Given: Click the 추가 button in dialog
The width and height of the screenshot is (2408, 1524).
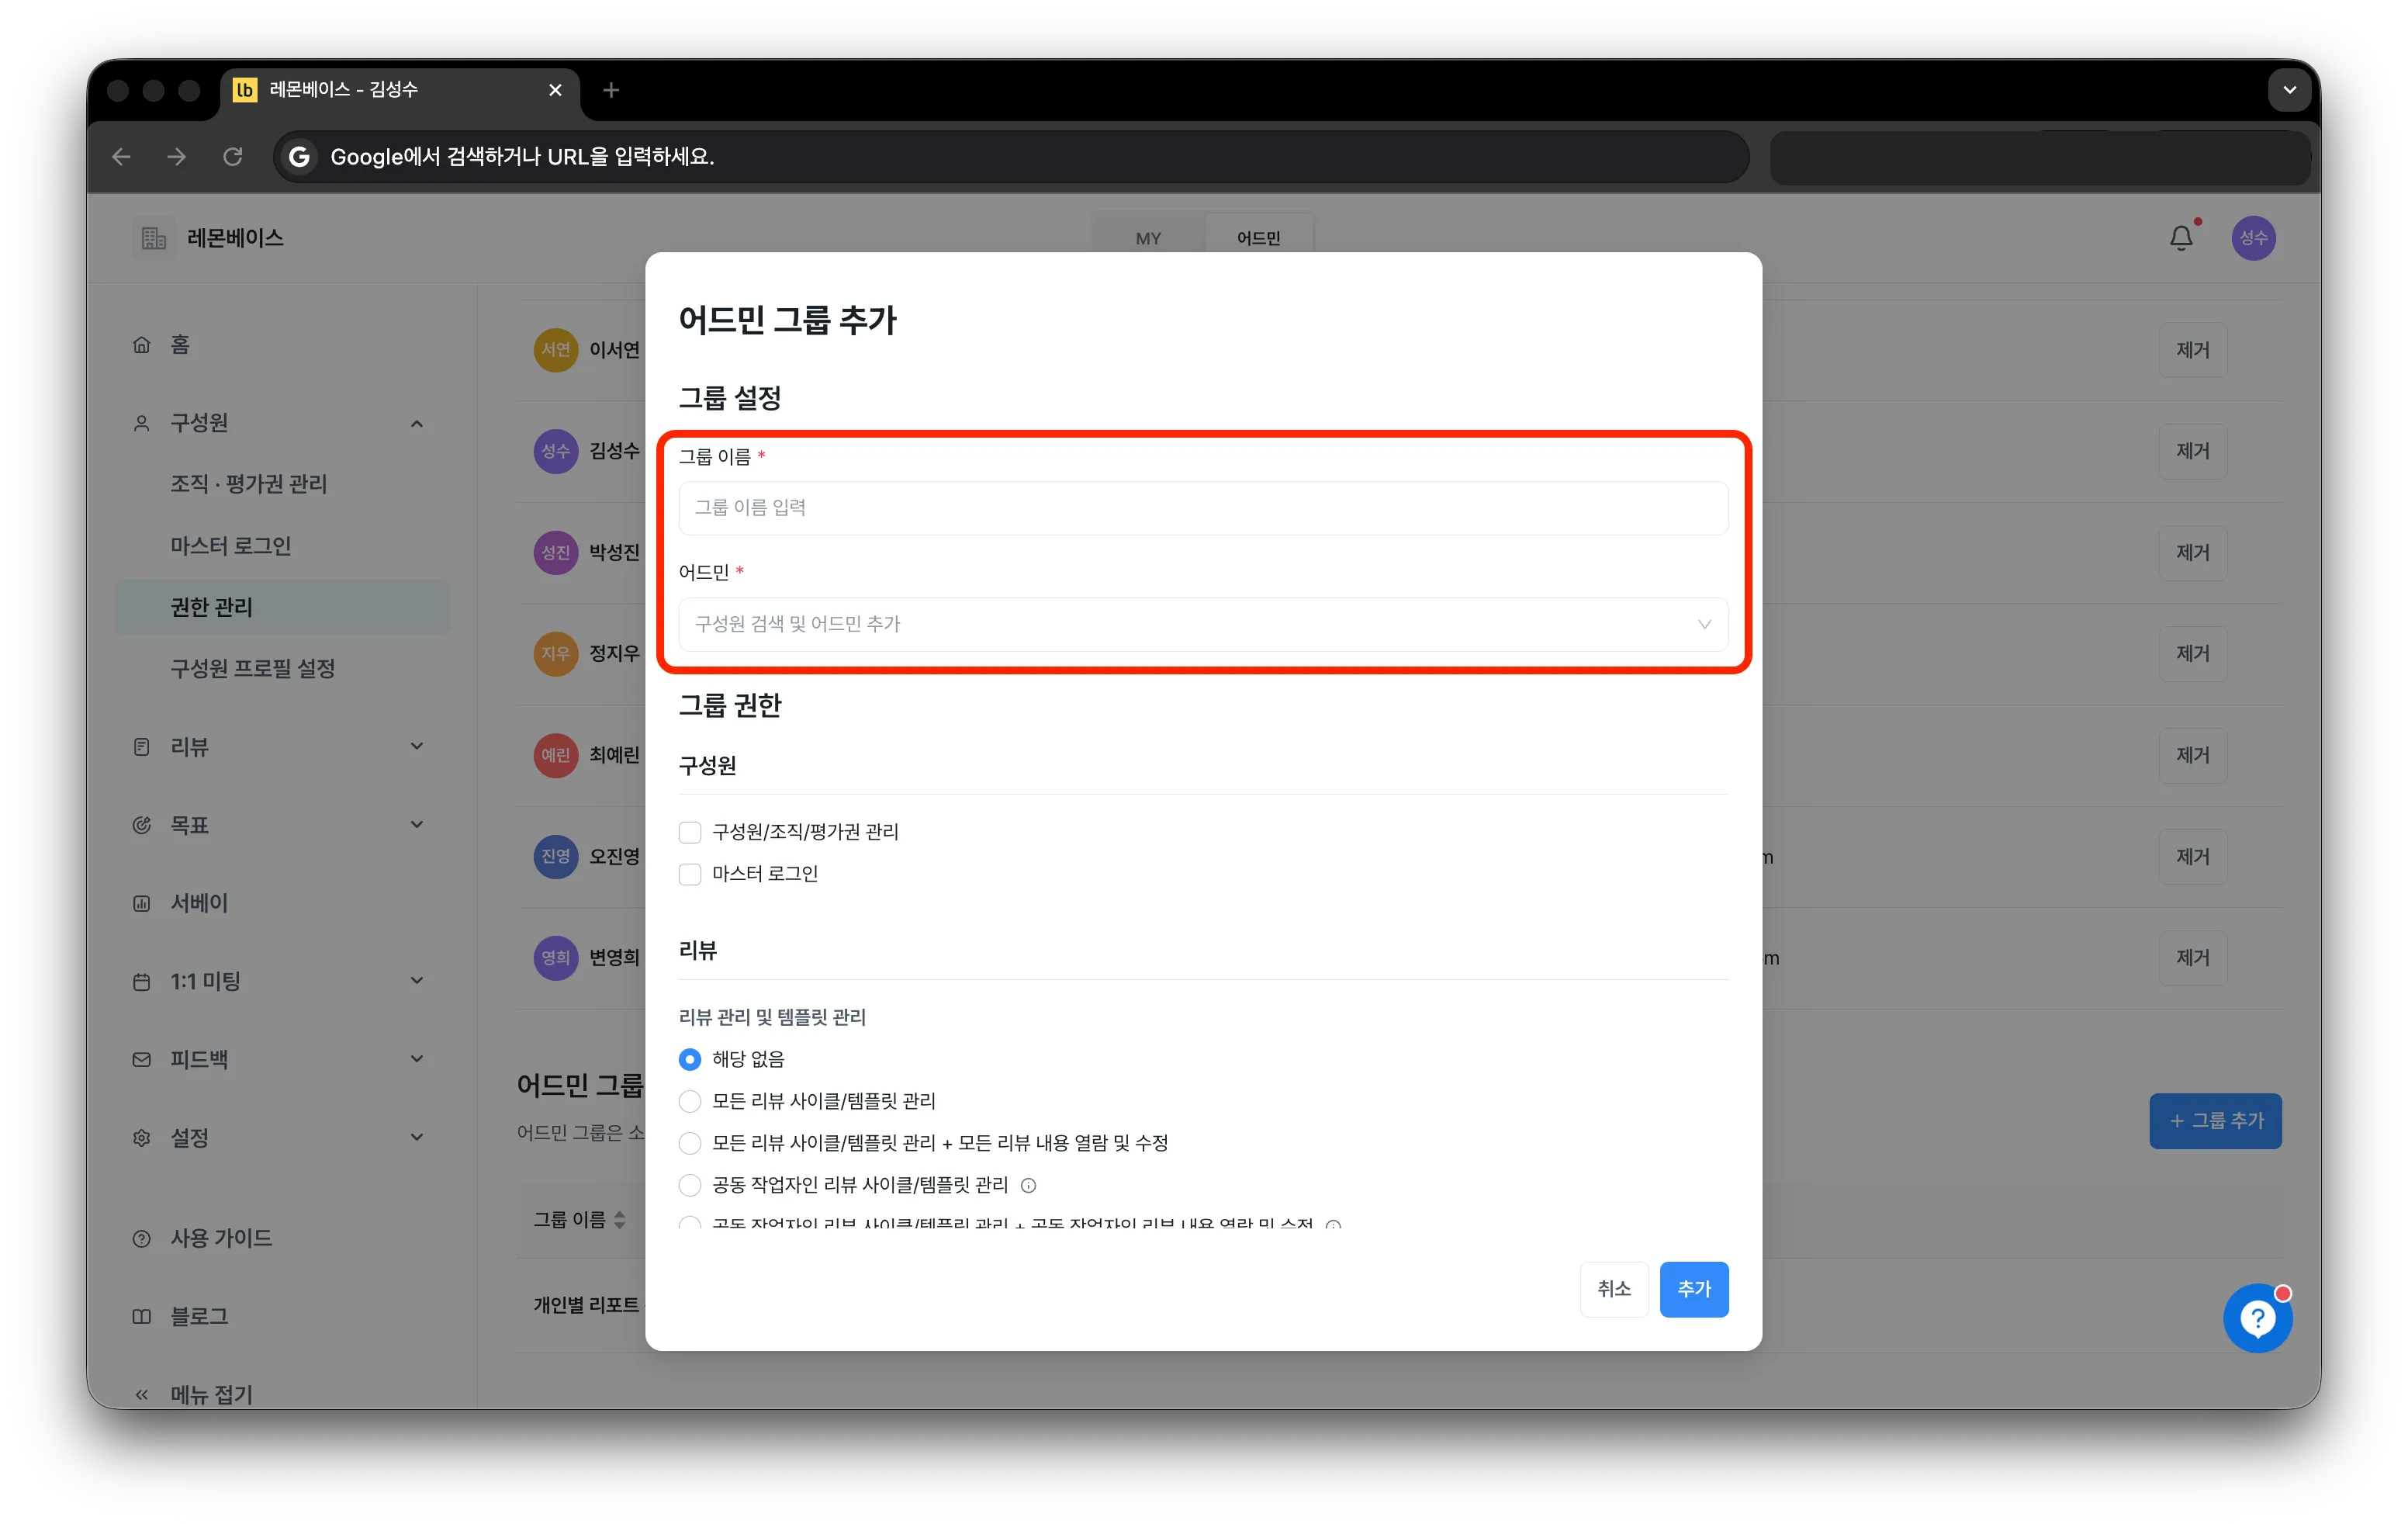Looking at the screenshot, I should coord(1693,1289).
